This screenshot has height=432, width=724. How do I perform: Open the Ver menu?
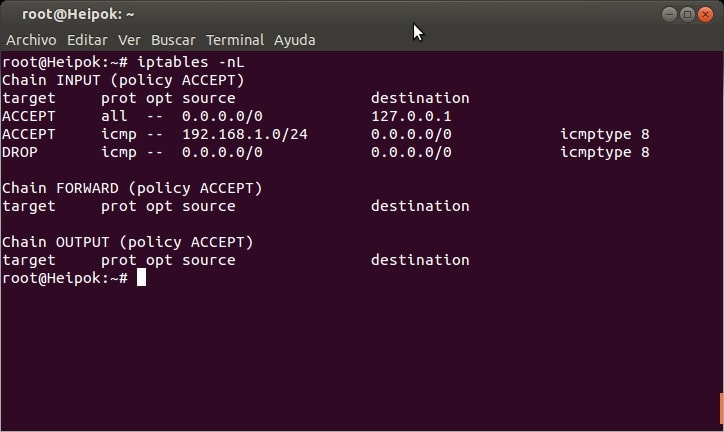point(129,40)
